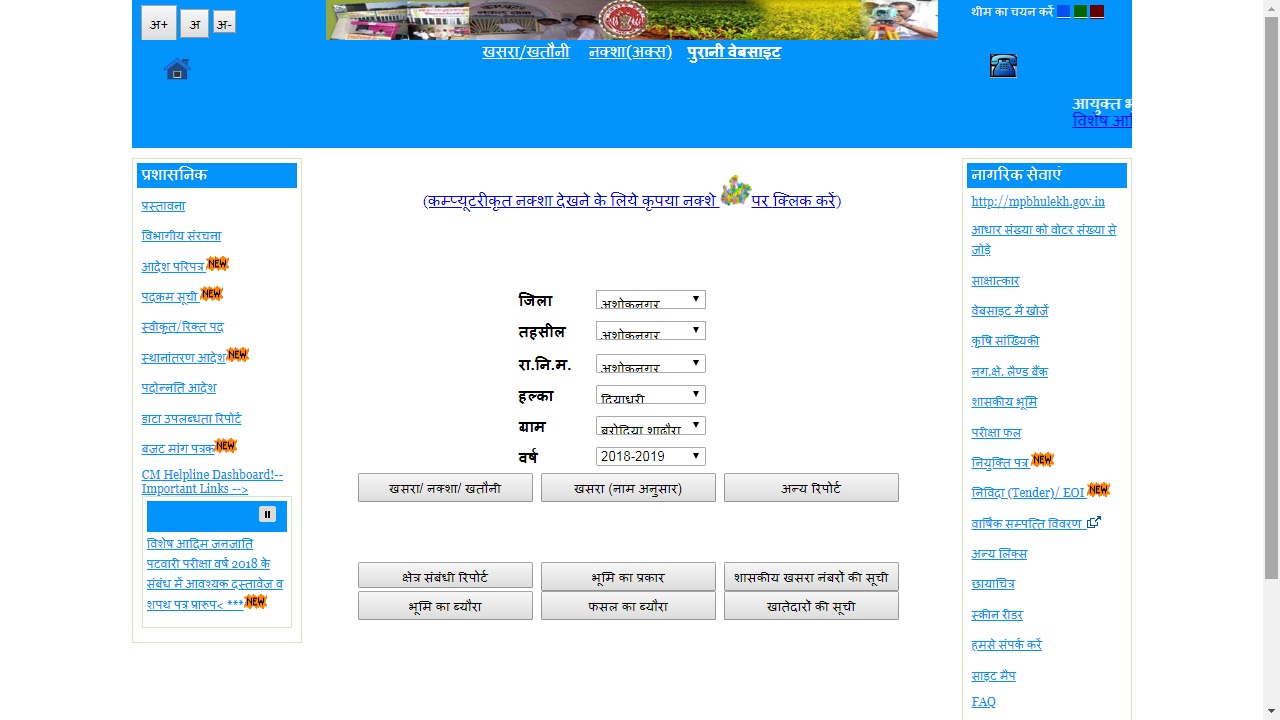Image resolution: width=1280 pixels, height=720 pixels.
Task: Click the खसरा (नाम अनुसार) button
Action: pyautogui.click(x=628, y=487)
